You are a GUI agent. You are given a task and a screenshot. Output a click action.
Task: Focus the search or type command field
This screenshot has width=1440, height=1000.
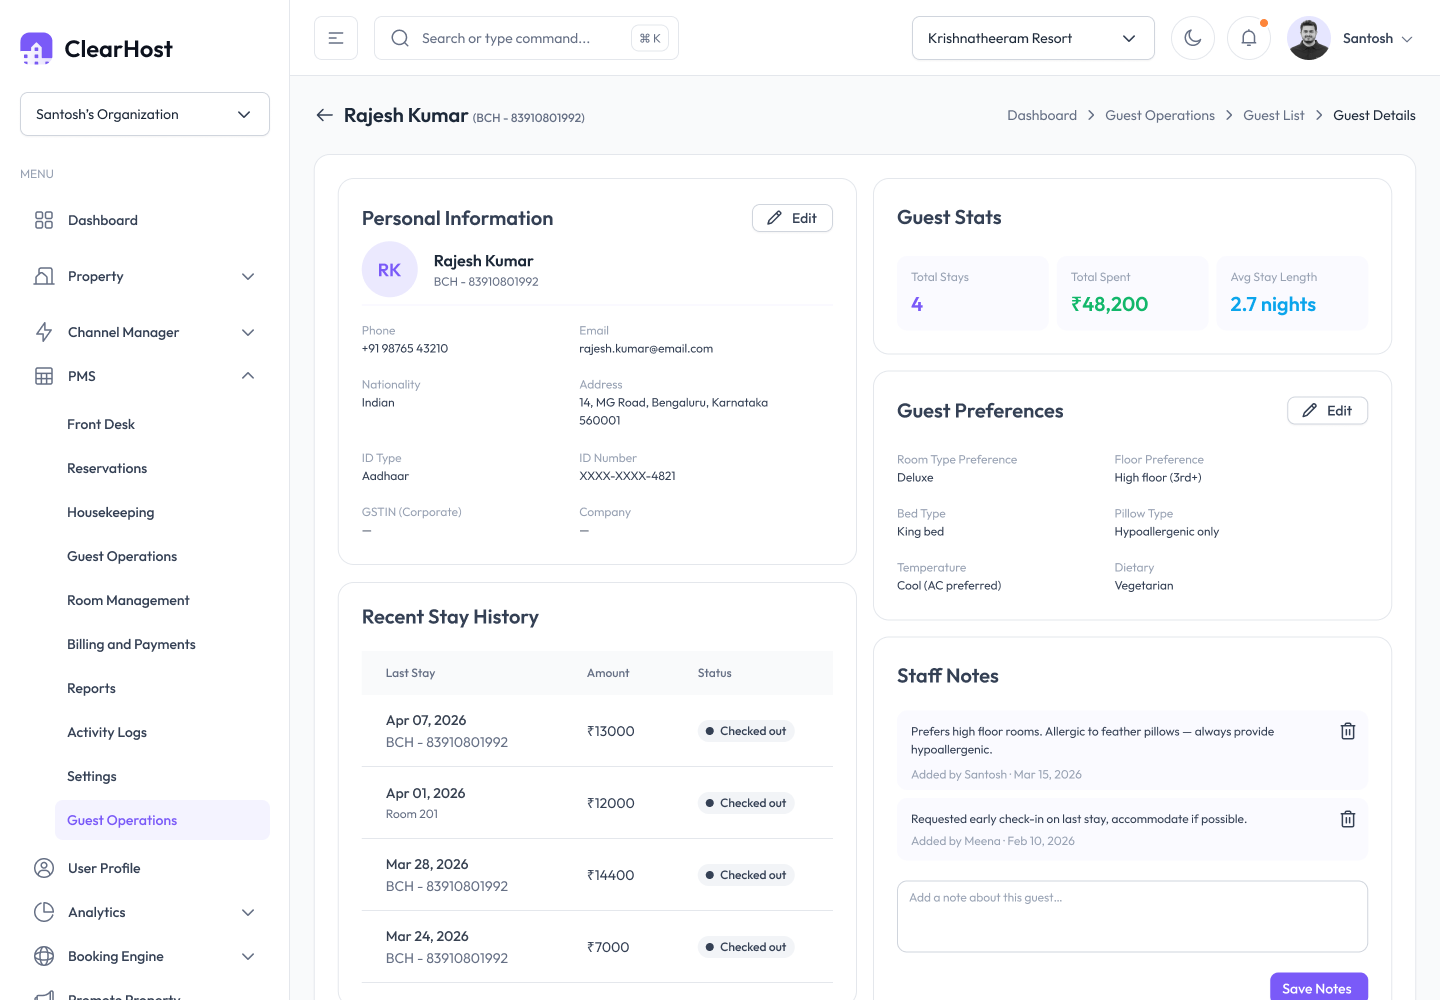tap(526, 38)
